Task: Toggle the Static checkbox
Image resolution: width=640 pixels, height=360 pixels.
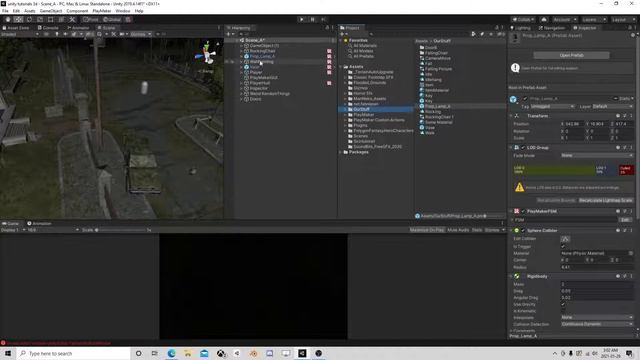Action: 616,98
